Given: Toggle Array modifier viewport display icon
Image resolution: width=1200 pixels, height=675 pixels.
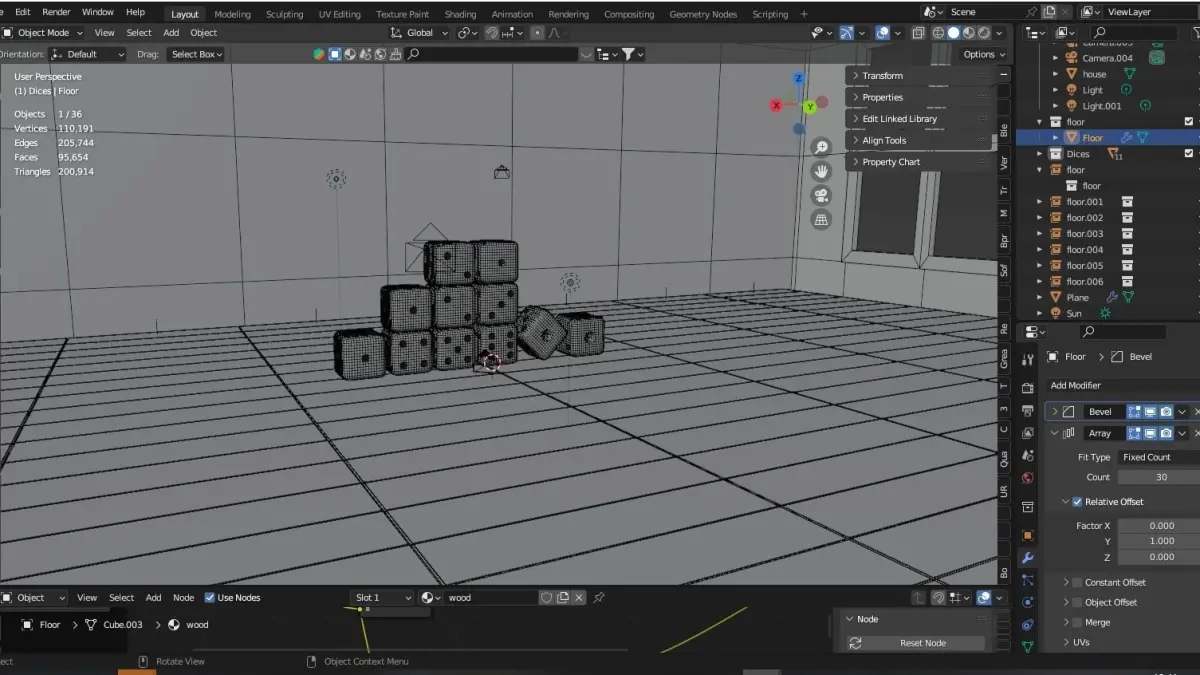Looking at the screenshot, I should [x=1150, y=433].
